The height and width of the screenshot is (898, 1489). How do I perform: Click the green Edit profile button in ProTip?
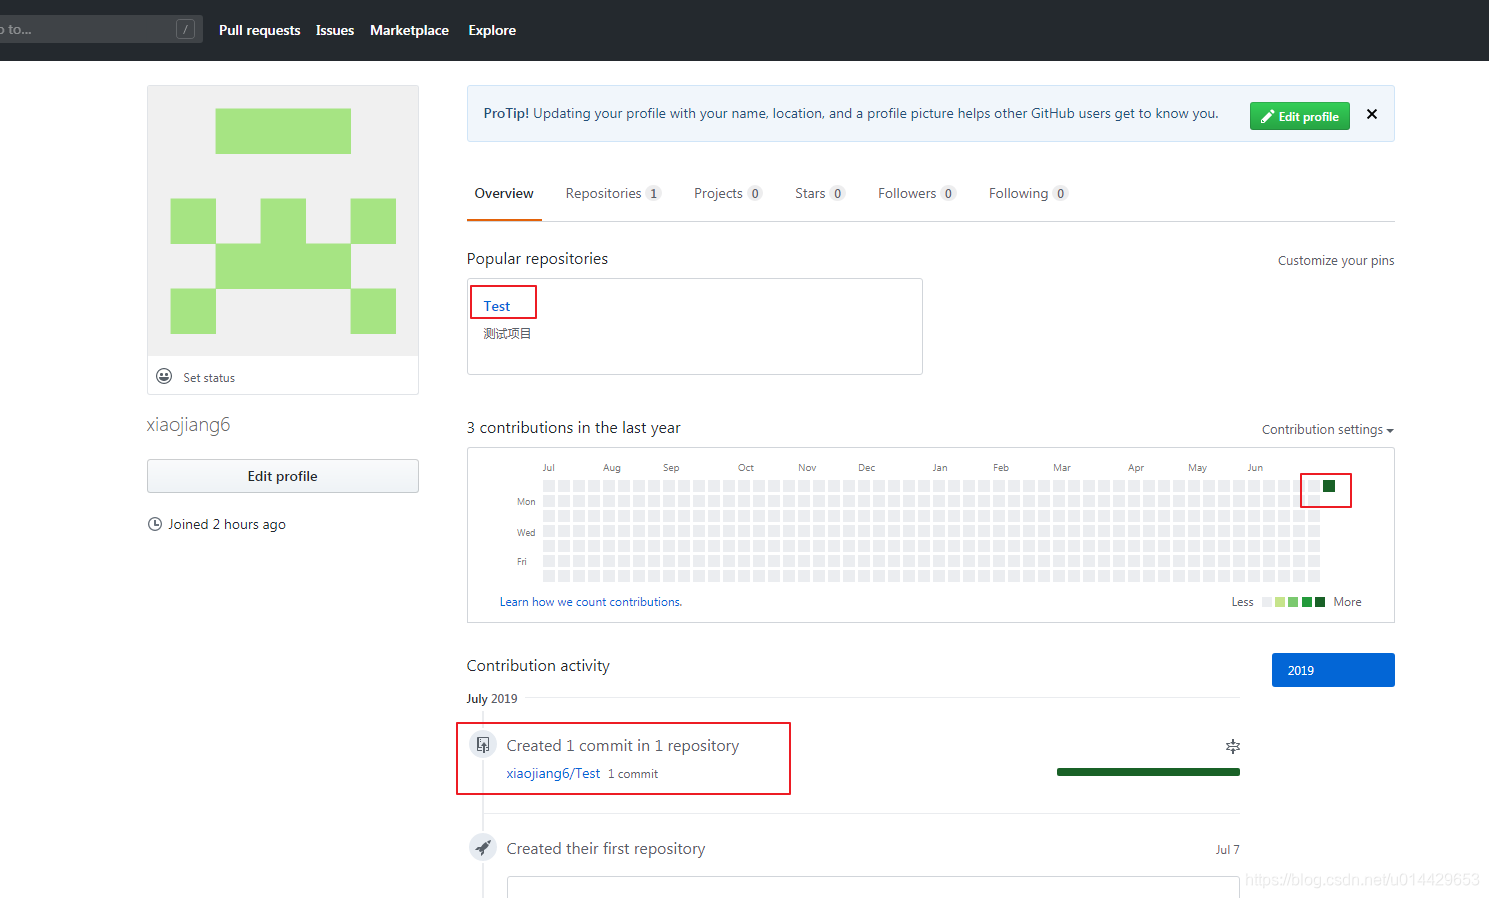click(x=1300, y=116)
